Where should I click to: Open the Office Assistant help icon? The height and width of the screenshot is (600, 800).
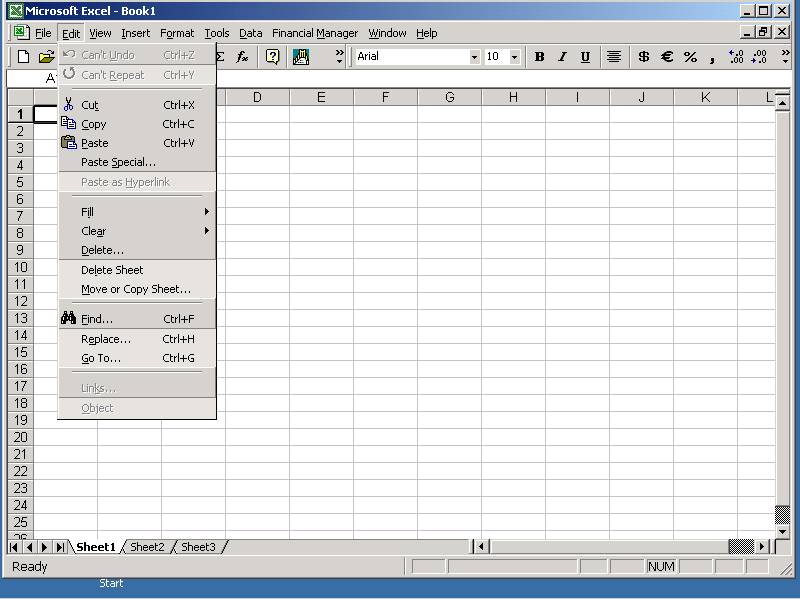click(x=272, y=57)
